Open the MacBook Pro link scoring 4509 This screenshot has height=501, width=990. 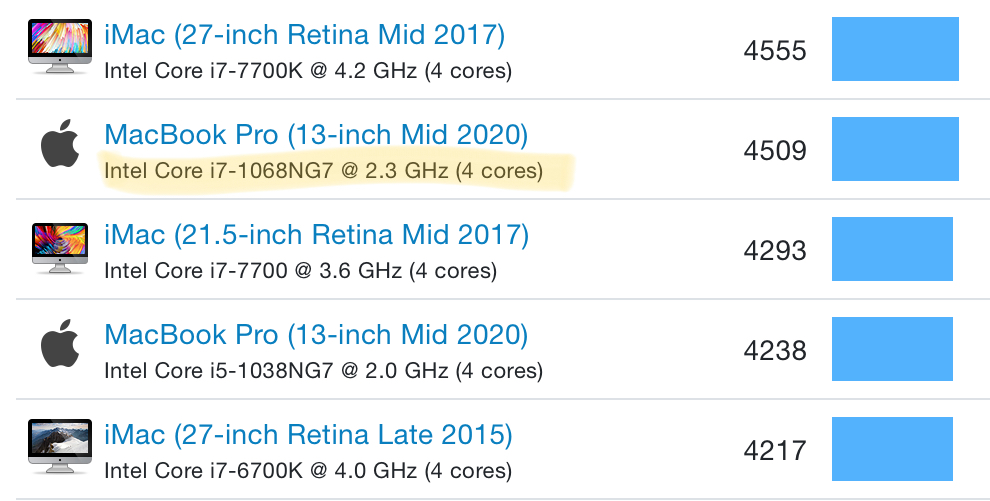pyautogui.click(x=316, y=134)
